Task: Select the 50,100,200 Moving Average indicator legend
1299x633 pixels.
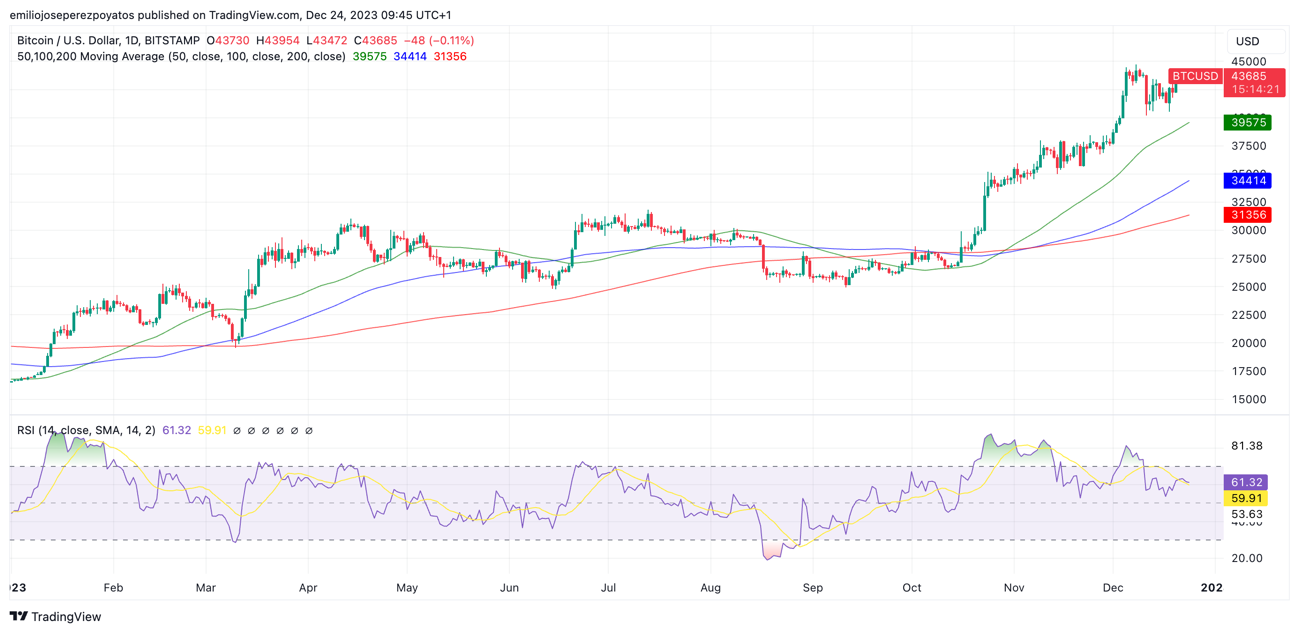Action: coord(181,57)
